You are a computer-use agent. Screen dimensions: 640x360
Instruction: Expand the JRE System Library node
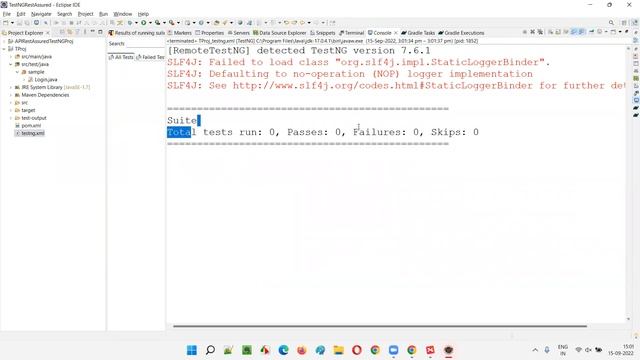click(x=11, y=87)
